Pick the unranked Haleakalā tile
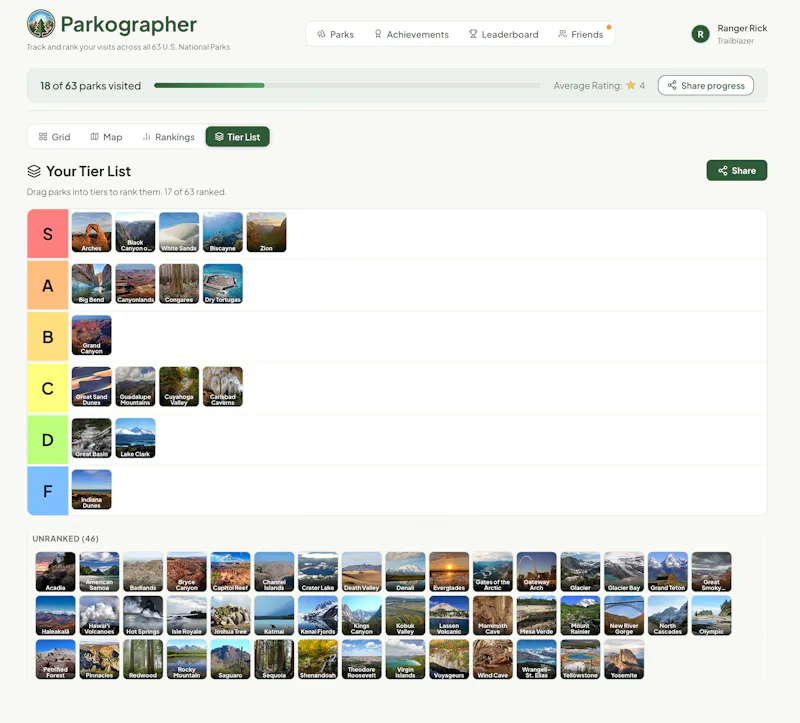The height and width of the screenshot is (723, 800). coord(56,616)
